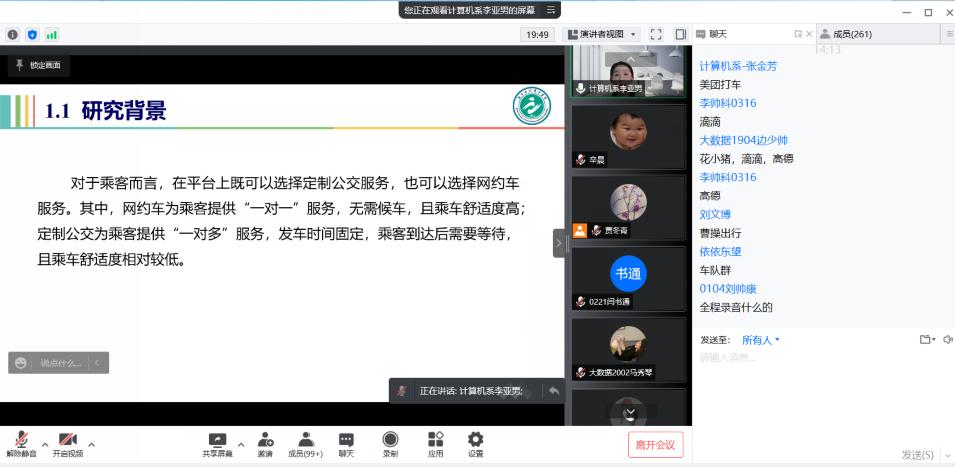Select 大数据2002马秀琴 participant thumbnail
Image resolution: width=955 pixels, height=467 pixels.
pyautogui.click(x=629, y=350)
